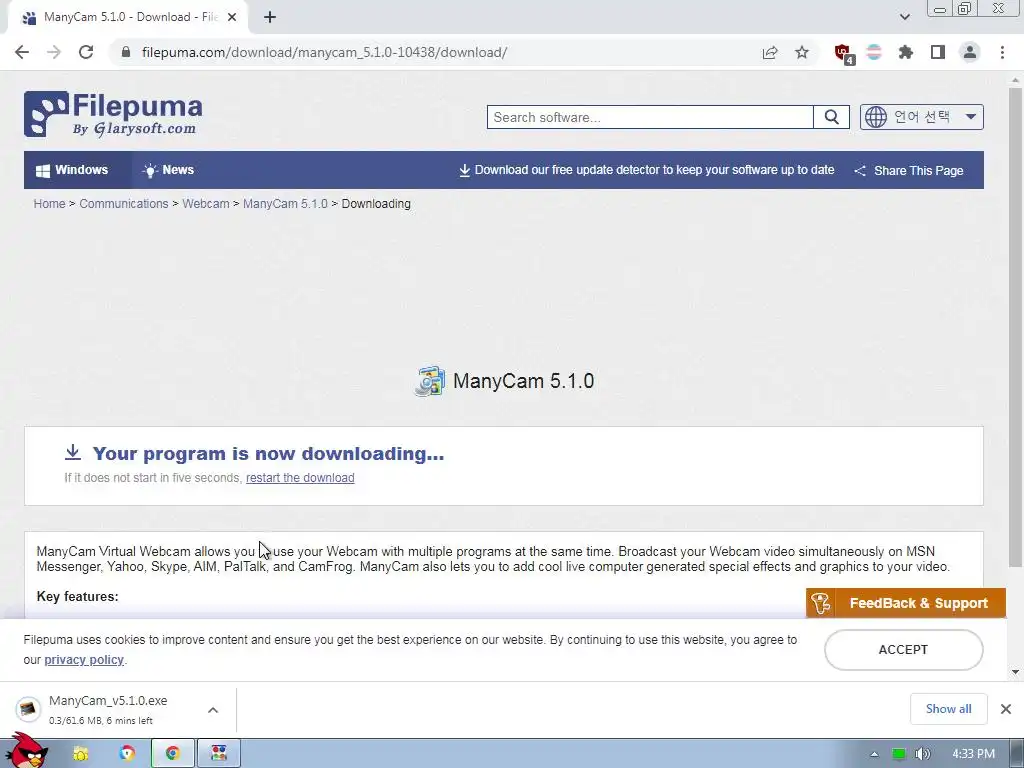Click the volume speaker tray icon

pyautogui.click(x=923, y=754)
